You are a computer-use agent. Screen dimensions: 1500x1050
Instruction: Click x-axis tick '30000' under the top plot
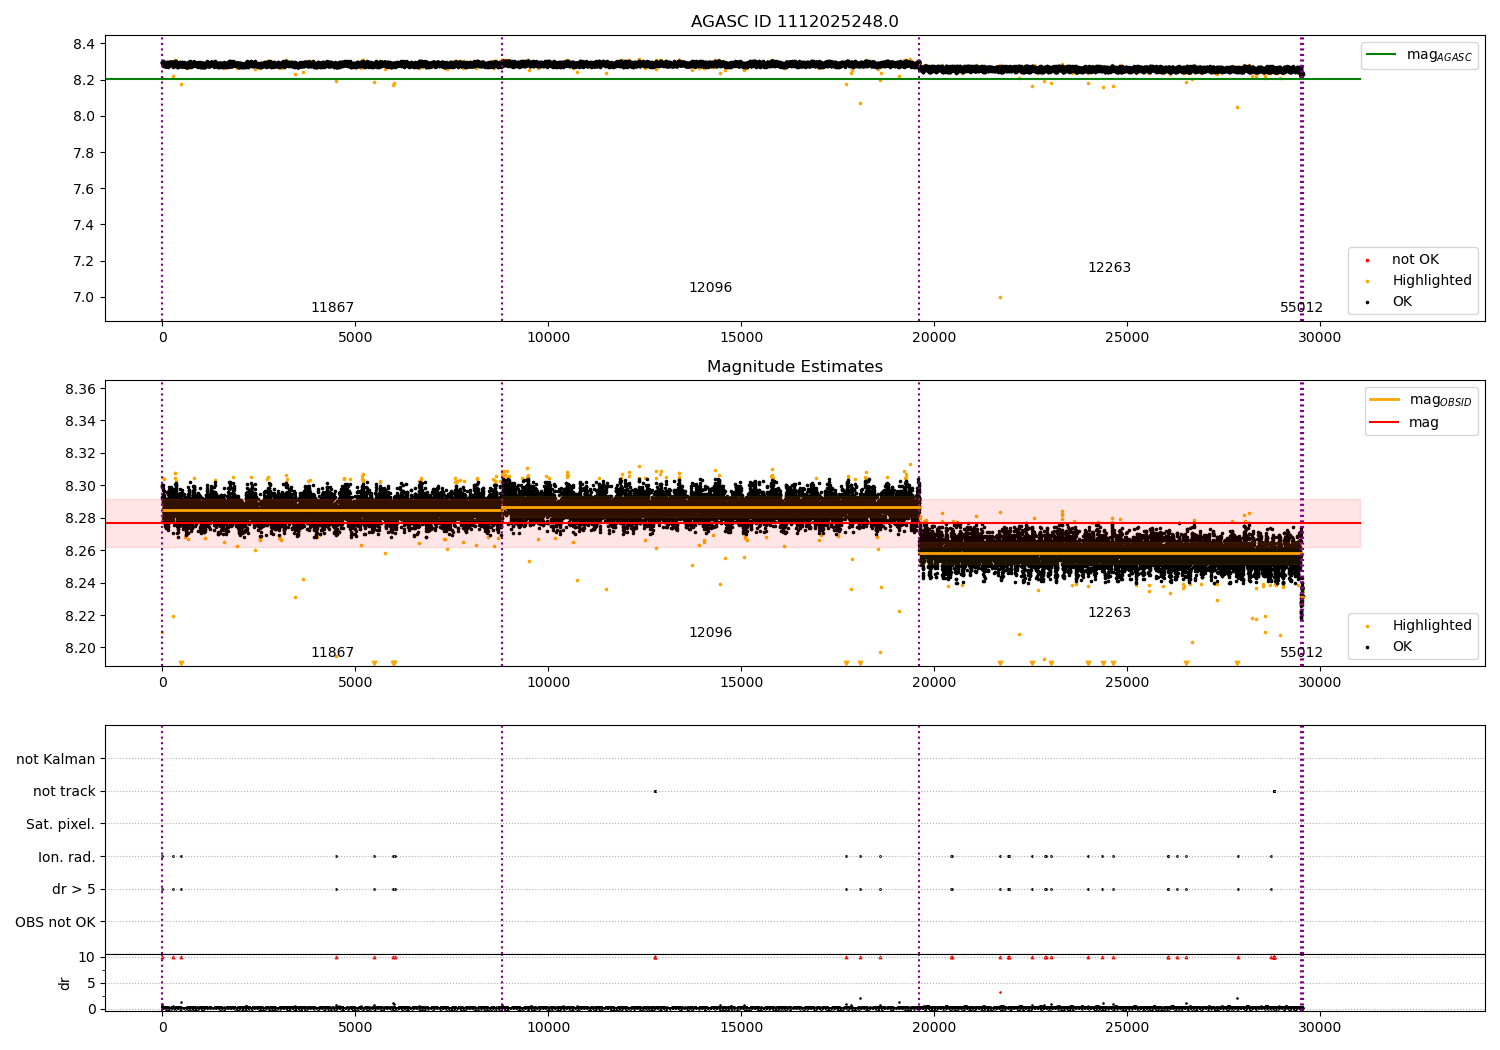coord(1320,338)
